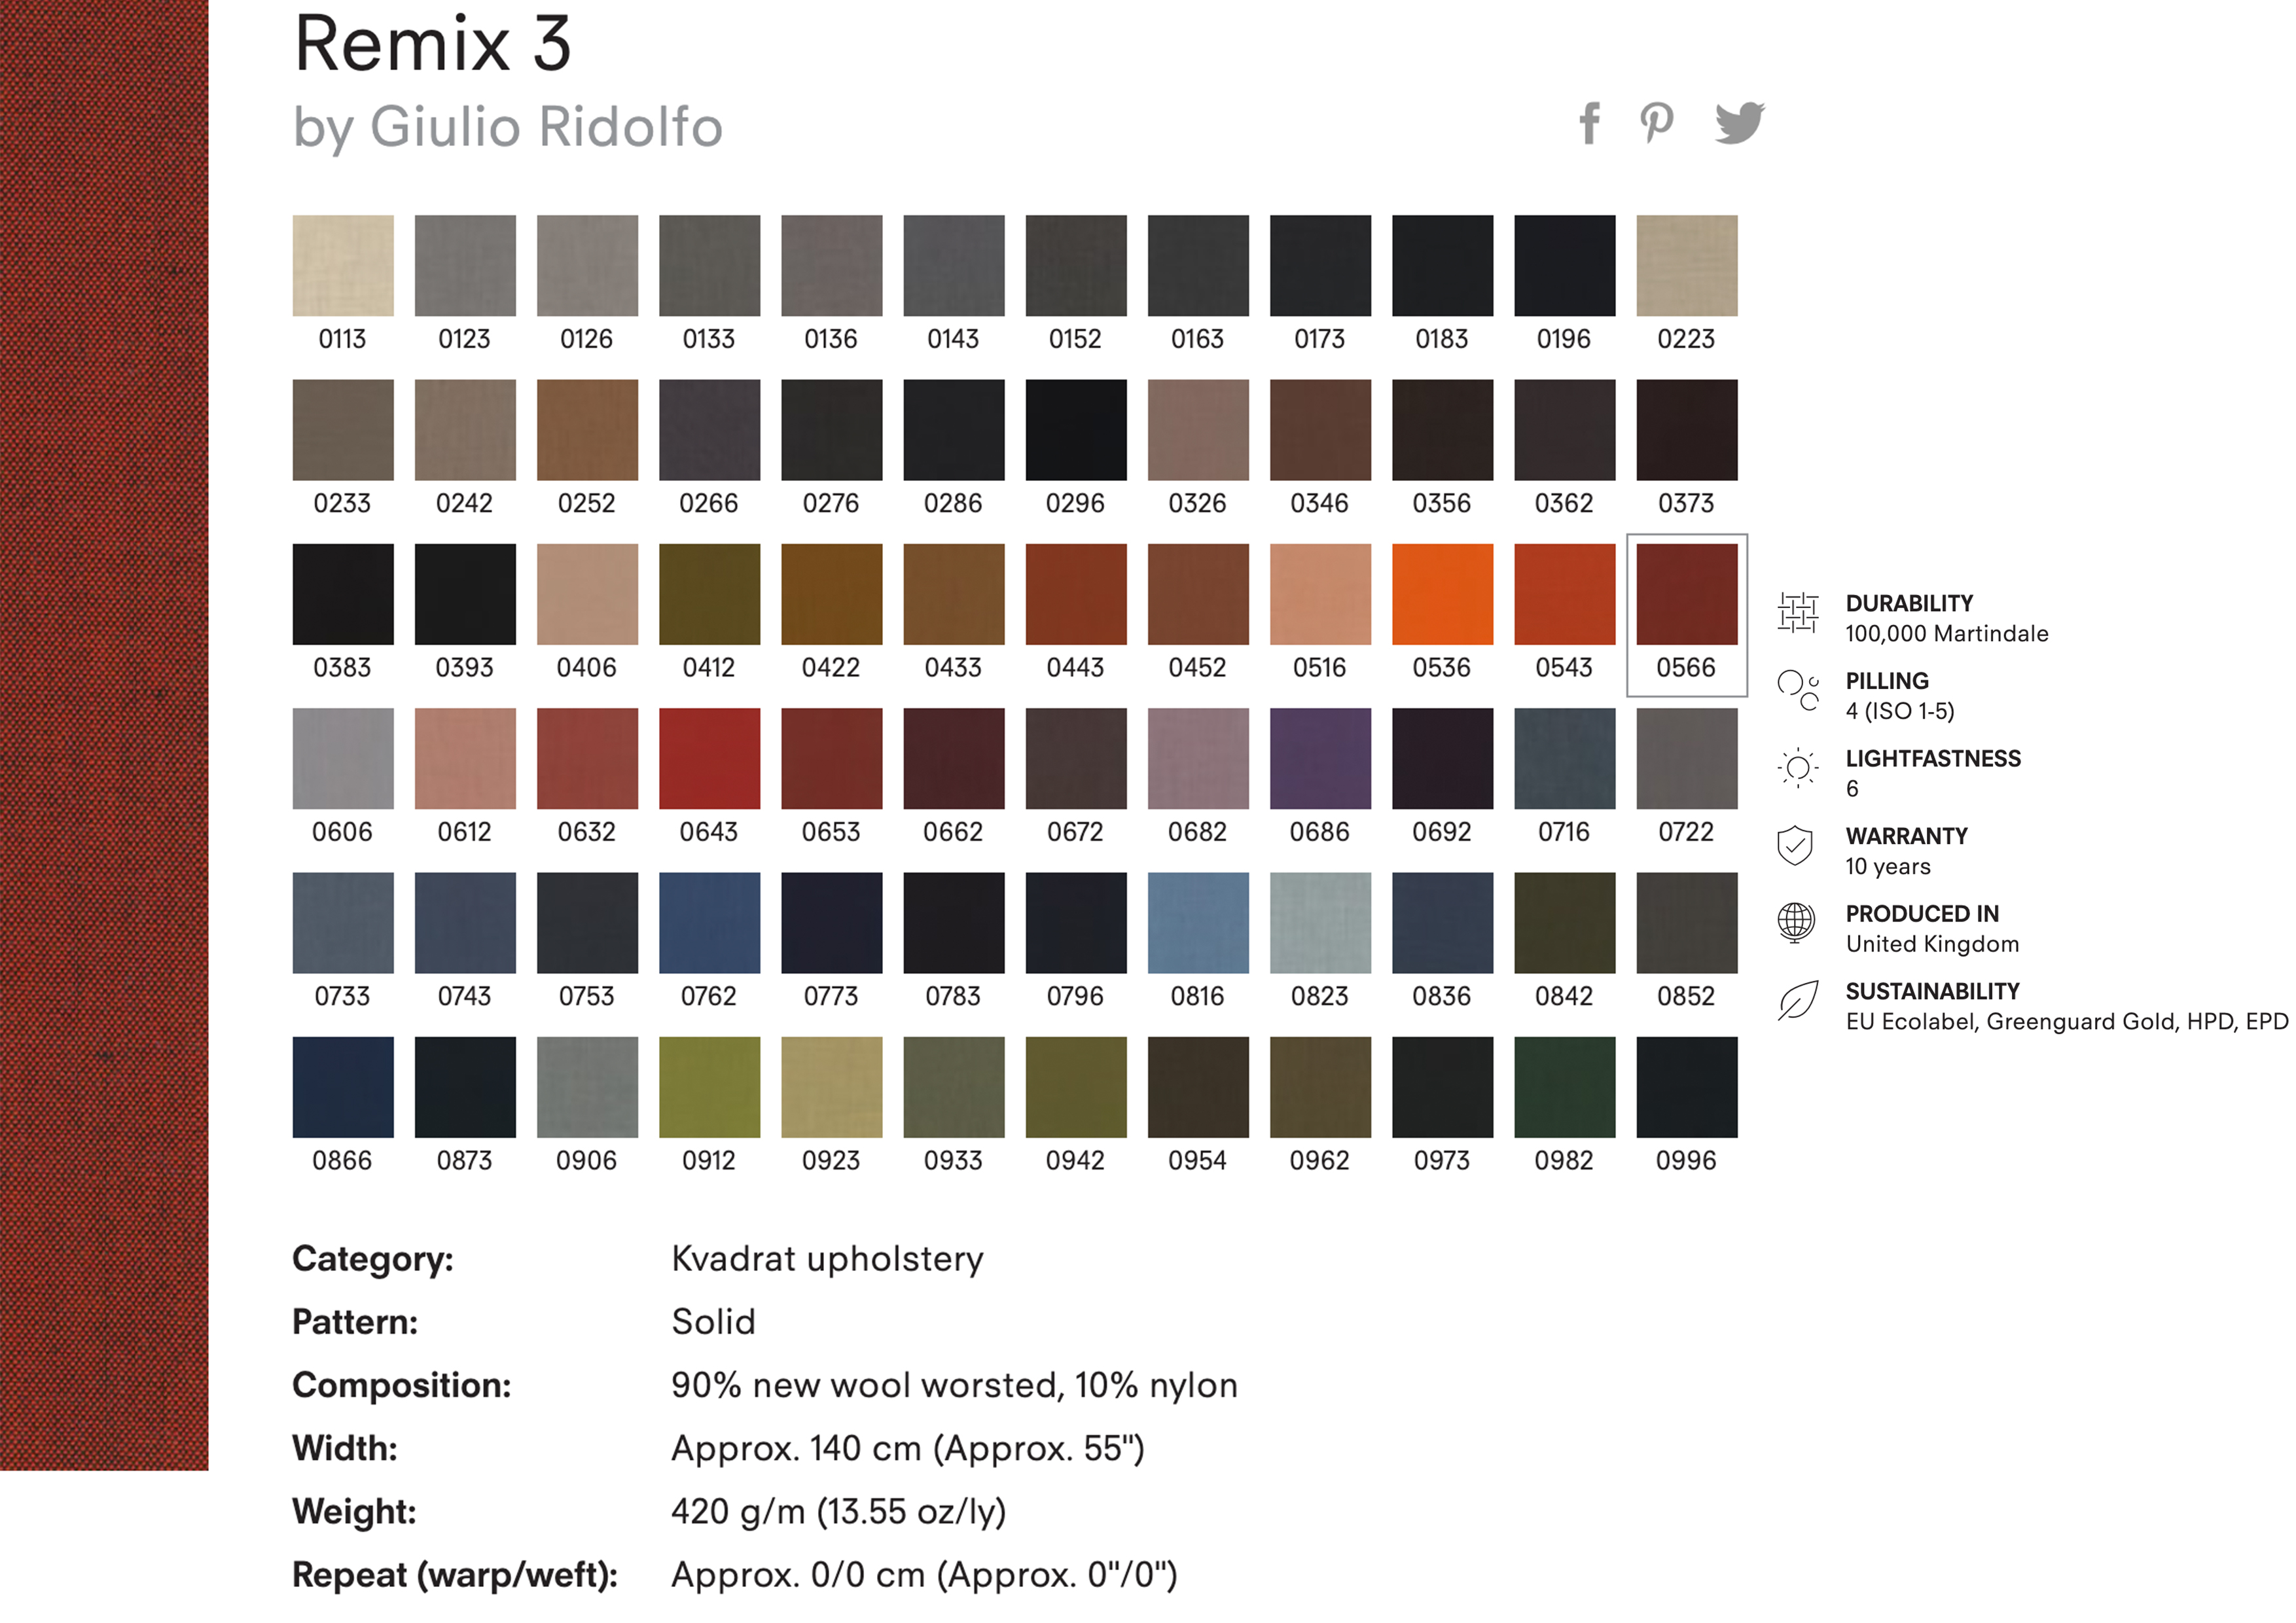Image resolution: width=2296 pixels, height=1623 pixels.
Task: Select the rust swatch 0443
Action: click(x=1076, y=595)
